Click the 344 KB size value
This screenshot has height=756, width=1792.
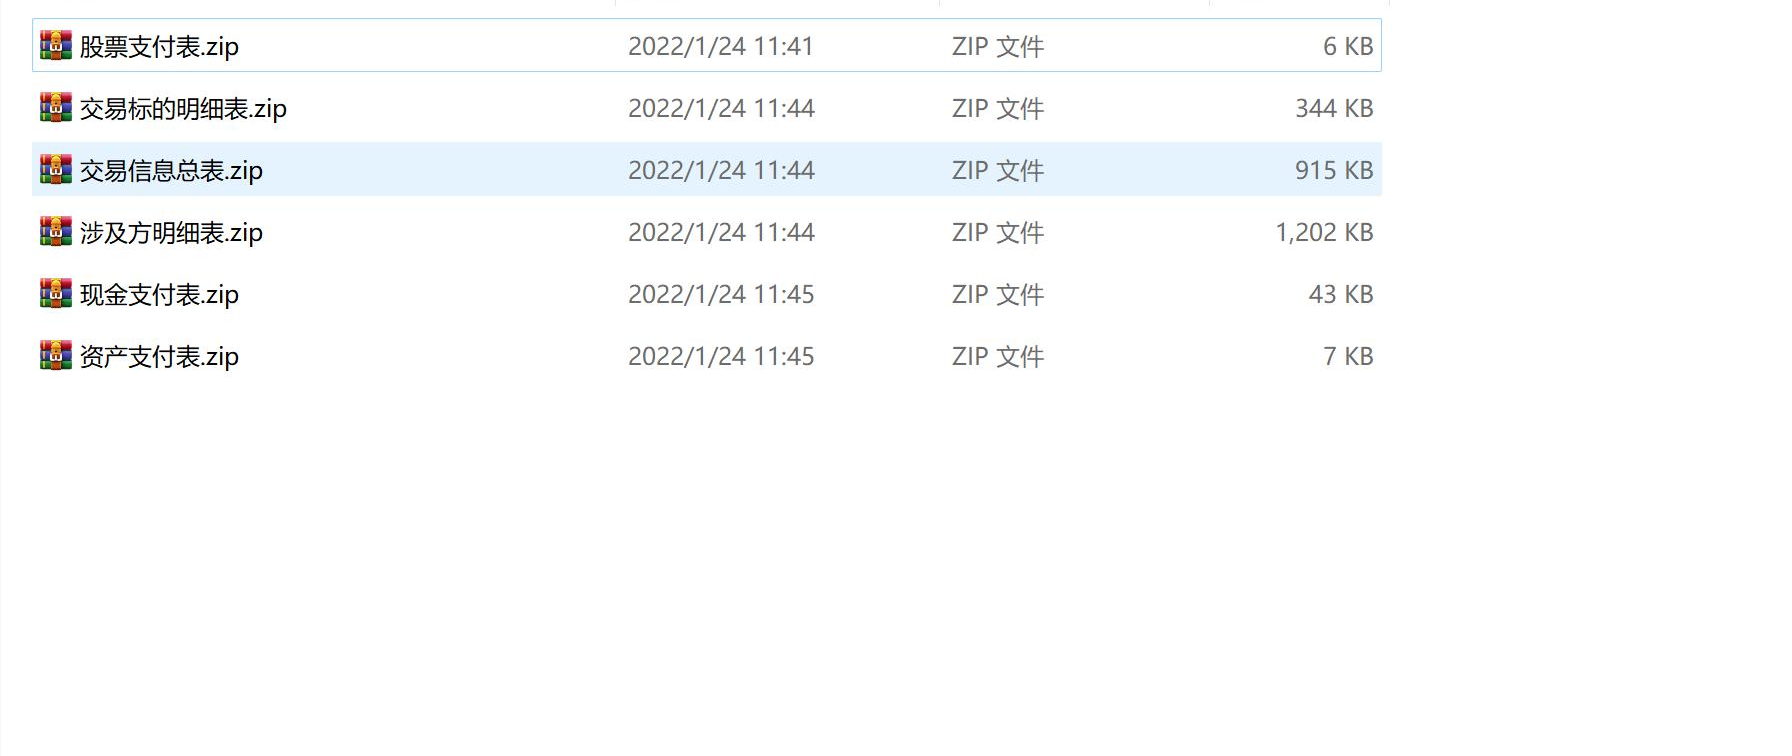point(1334,108)
